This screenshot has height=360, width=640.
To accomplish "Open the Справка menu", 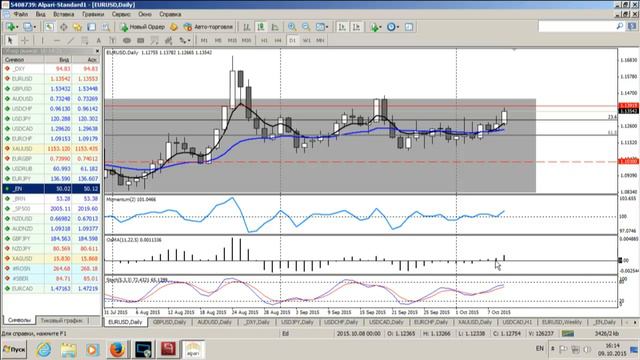I will pyautogui.click(x=170, y=14).
